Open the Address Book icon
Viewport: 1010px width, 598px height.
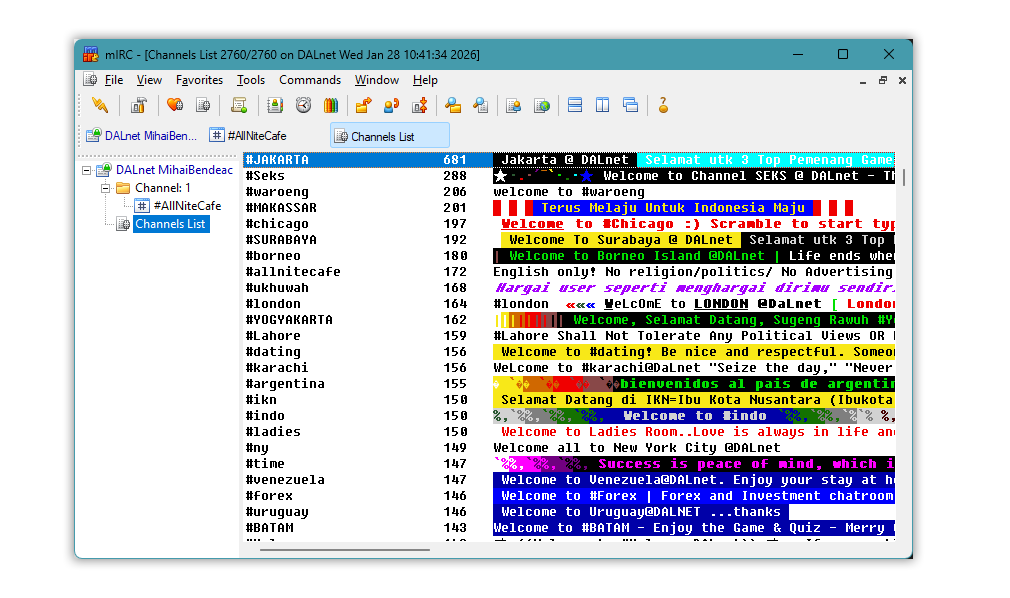pos(275,105)
